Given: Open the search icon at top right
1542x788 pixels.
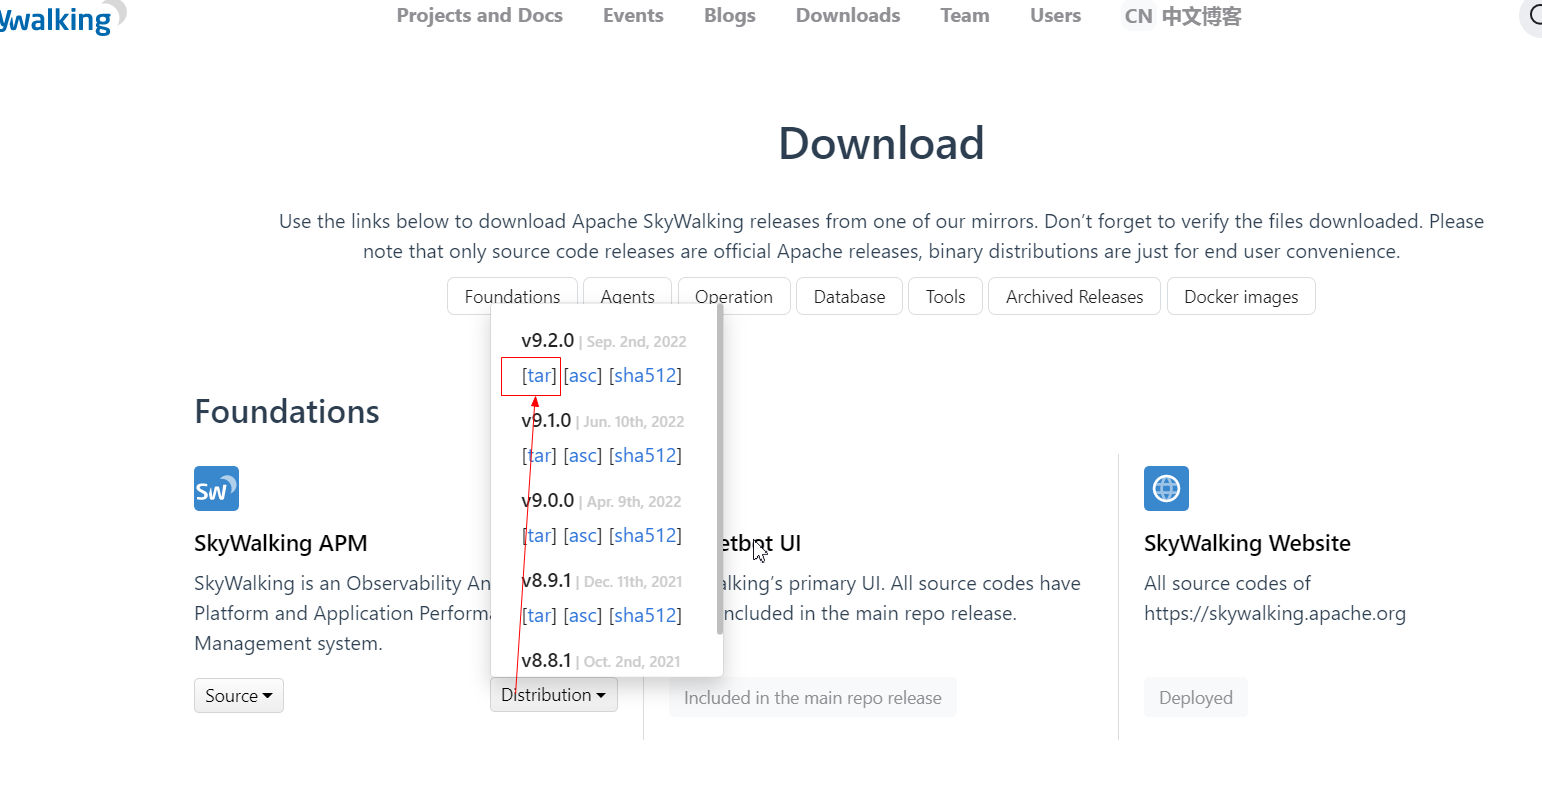Looking at the screenshot, I should click(1532, 17).
